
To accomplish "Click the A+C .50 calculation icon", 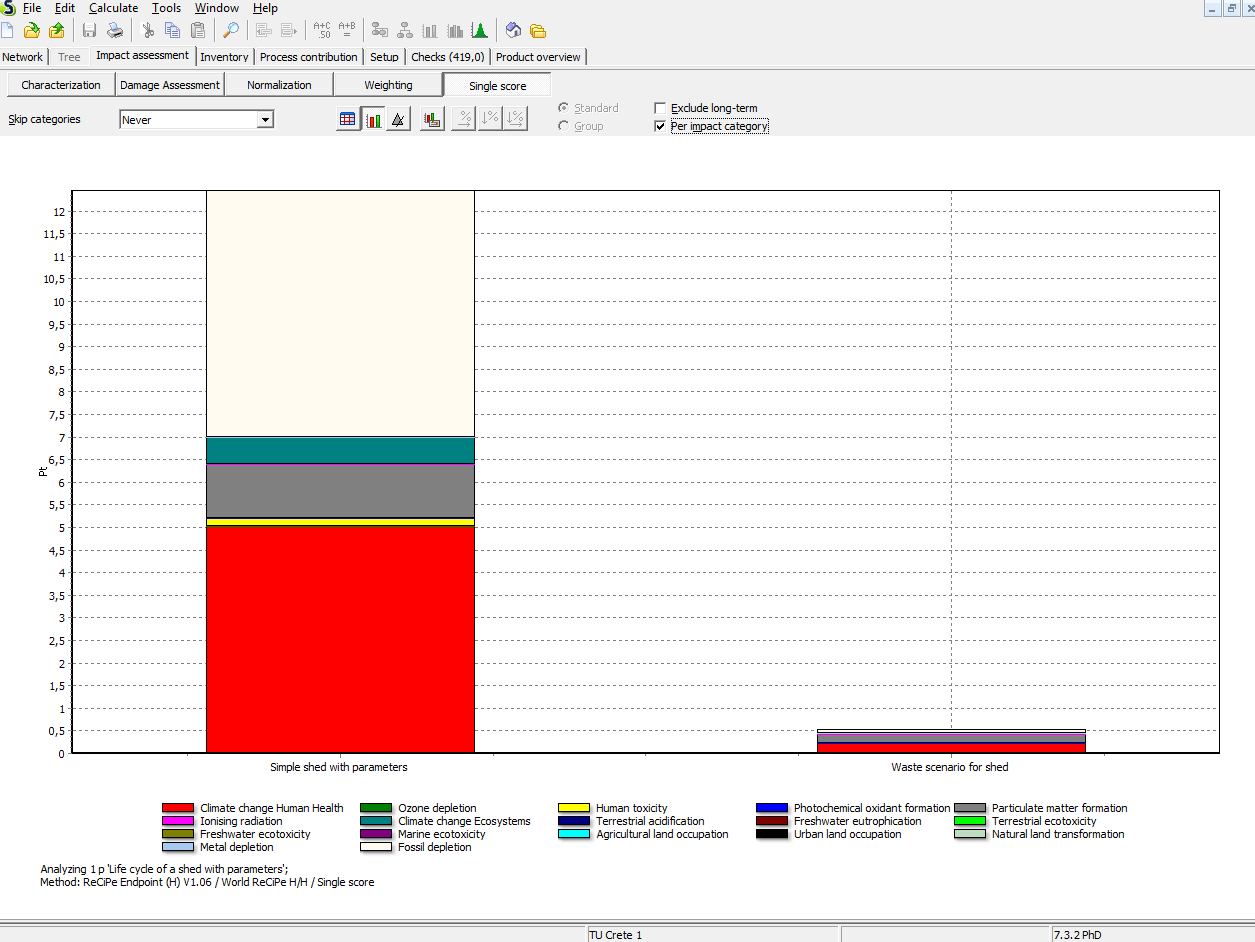I will pos(322,31).
